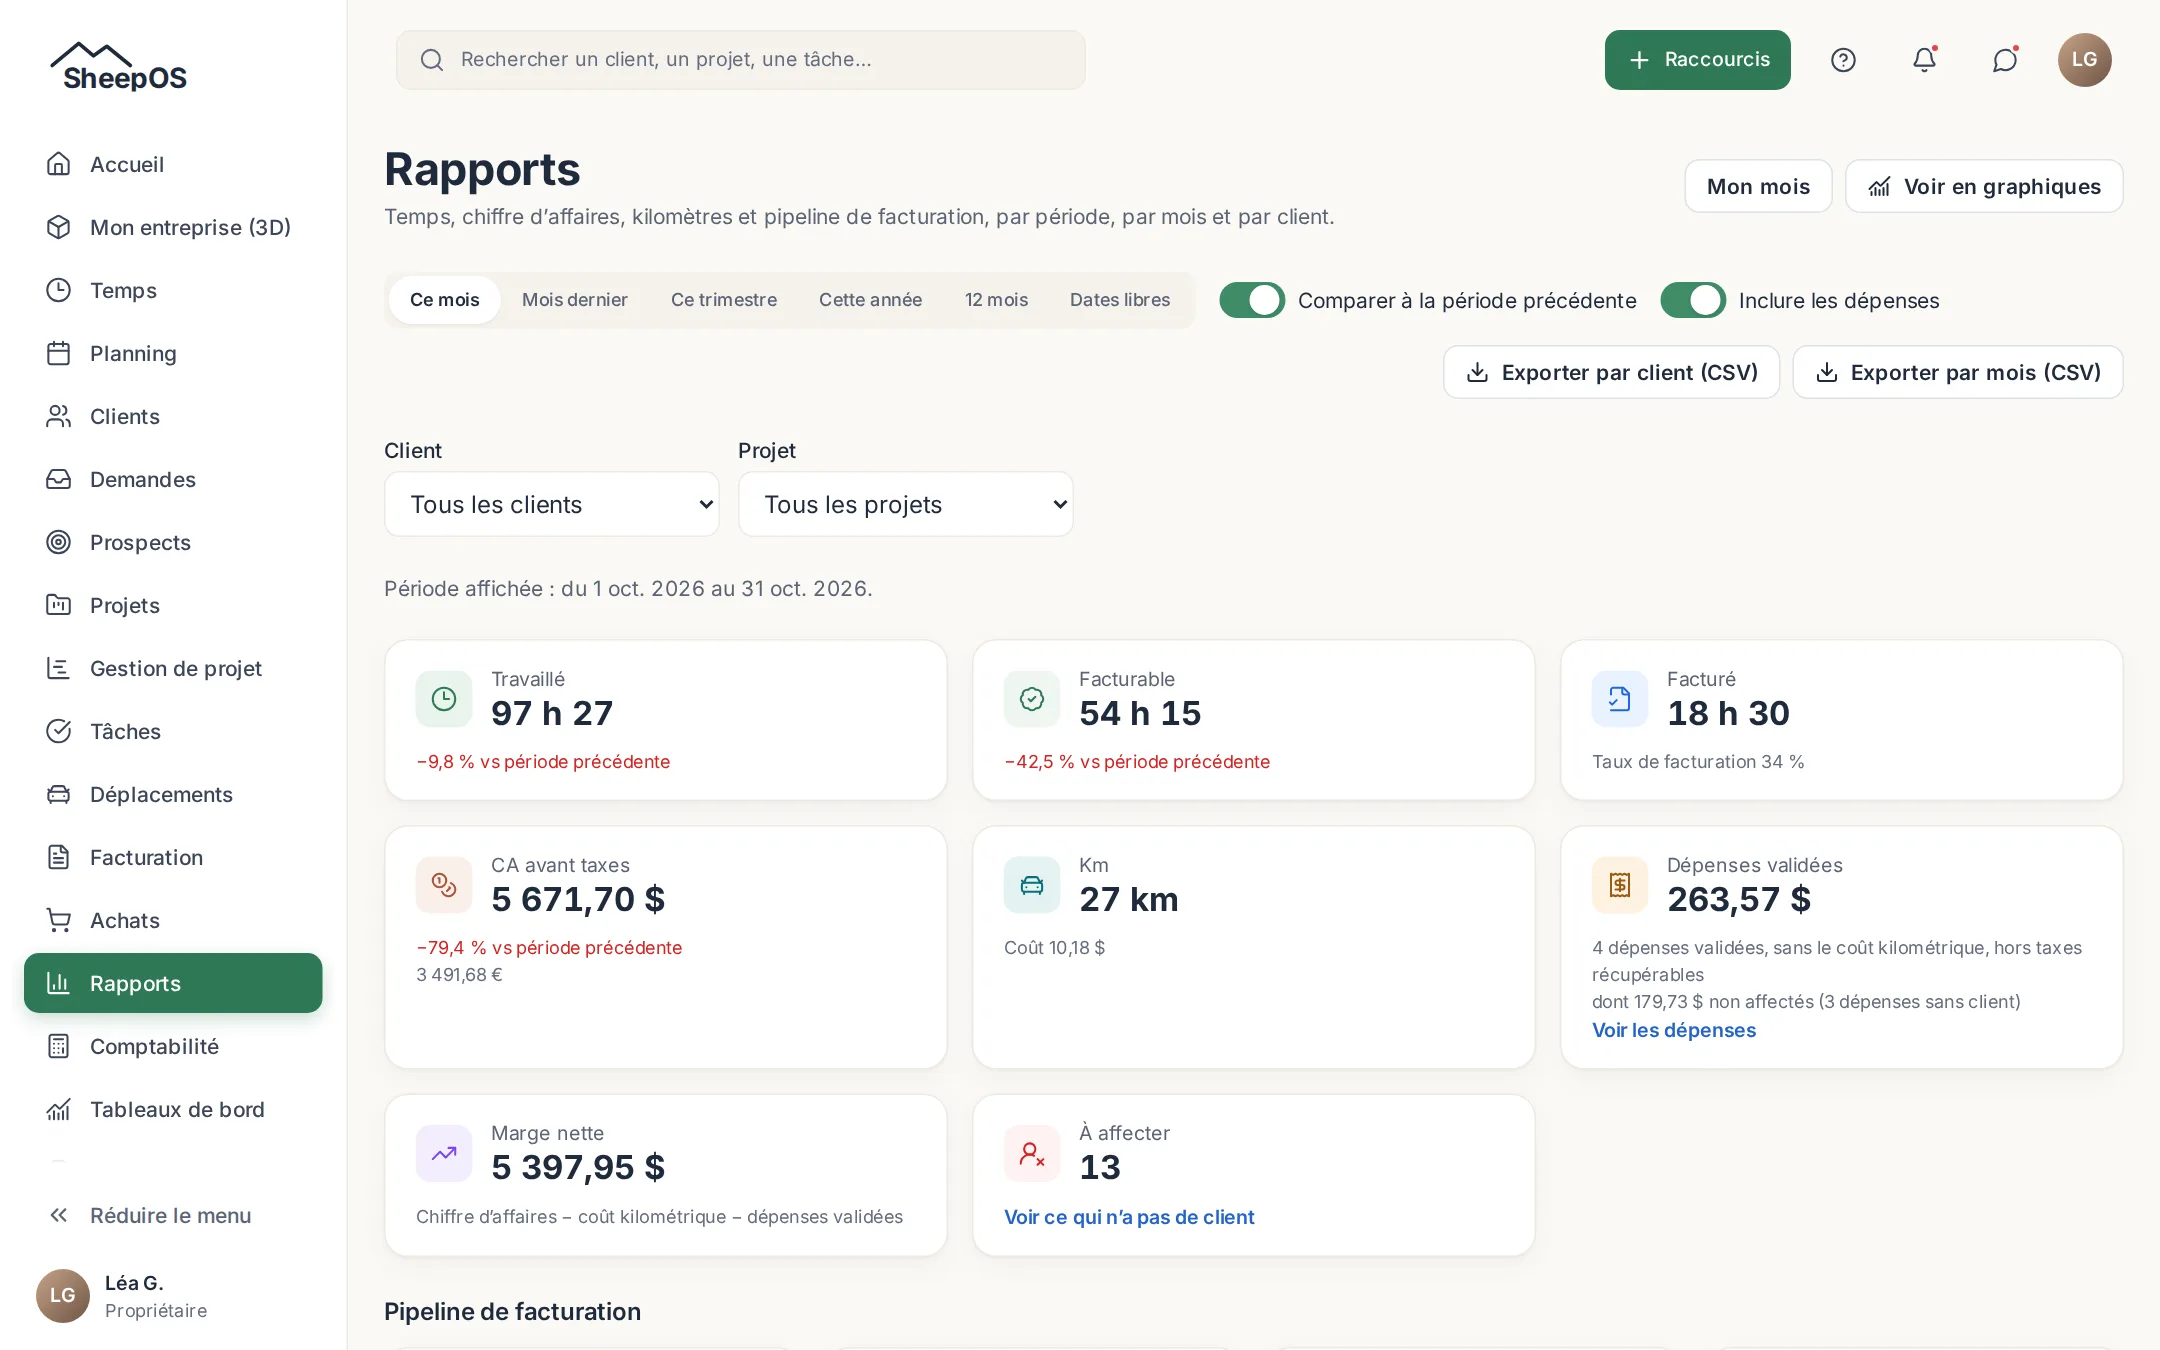Open the help question mark icon
Viewport: 2160px width, 1350px height.
1843,60
